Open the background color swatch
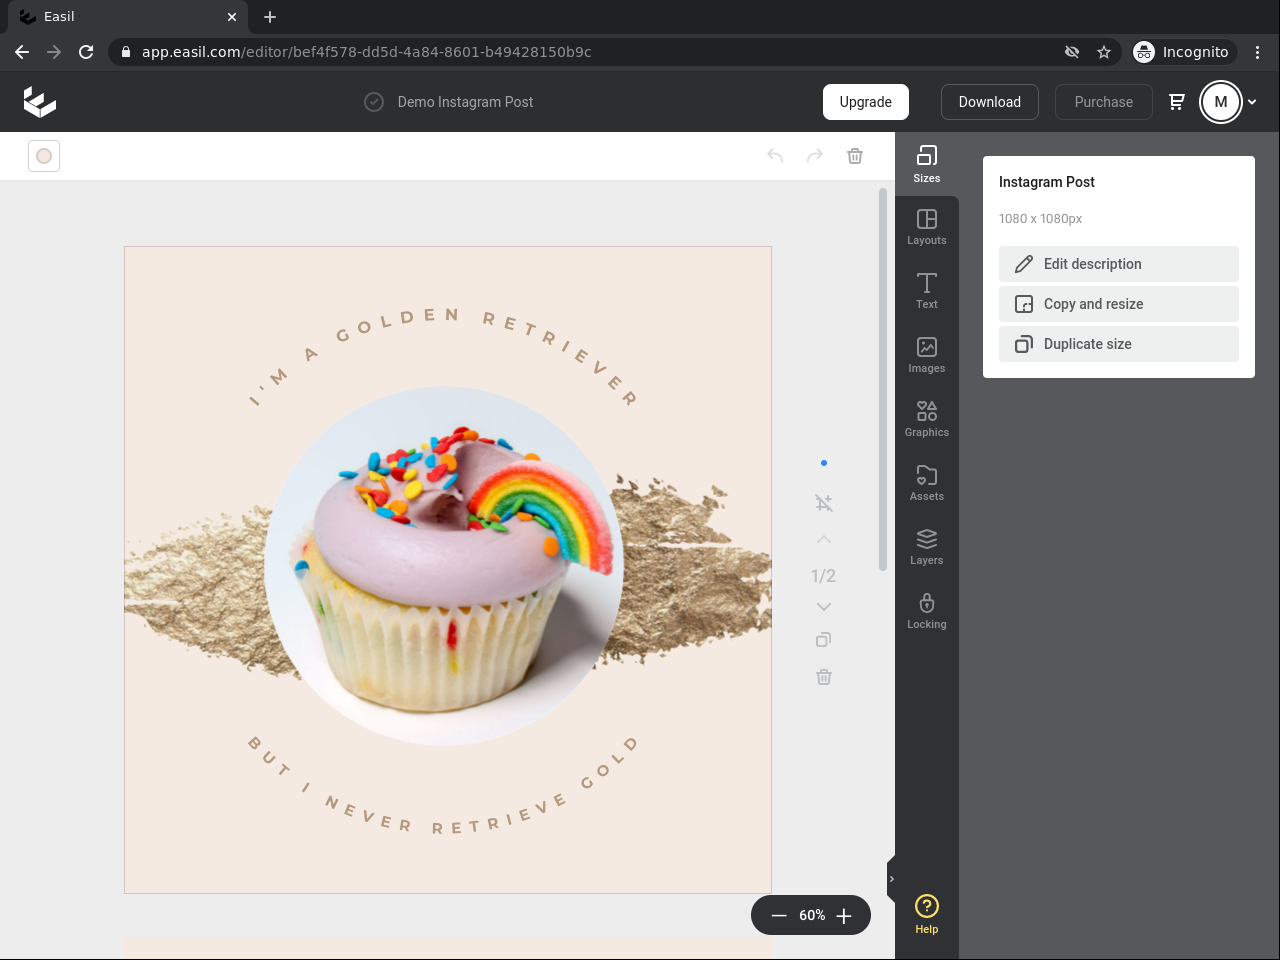 (44, 156)
